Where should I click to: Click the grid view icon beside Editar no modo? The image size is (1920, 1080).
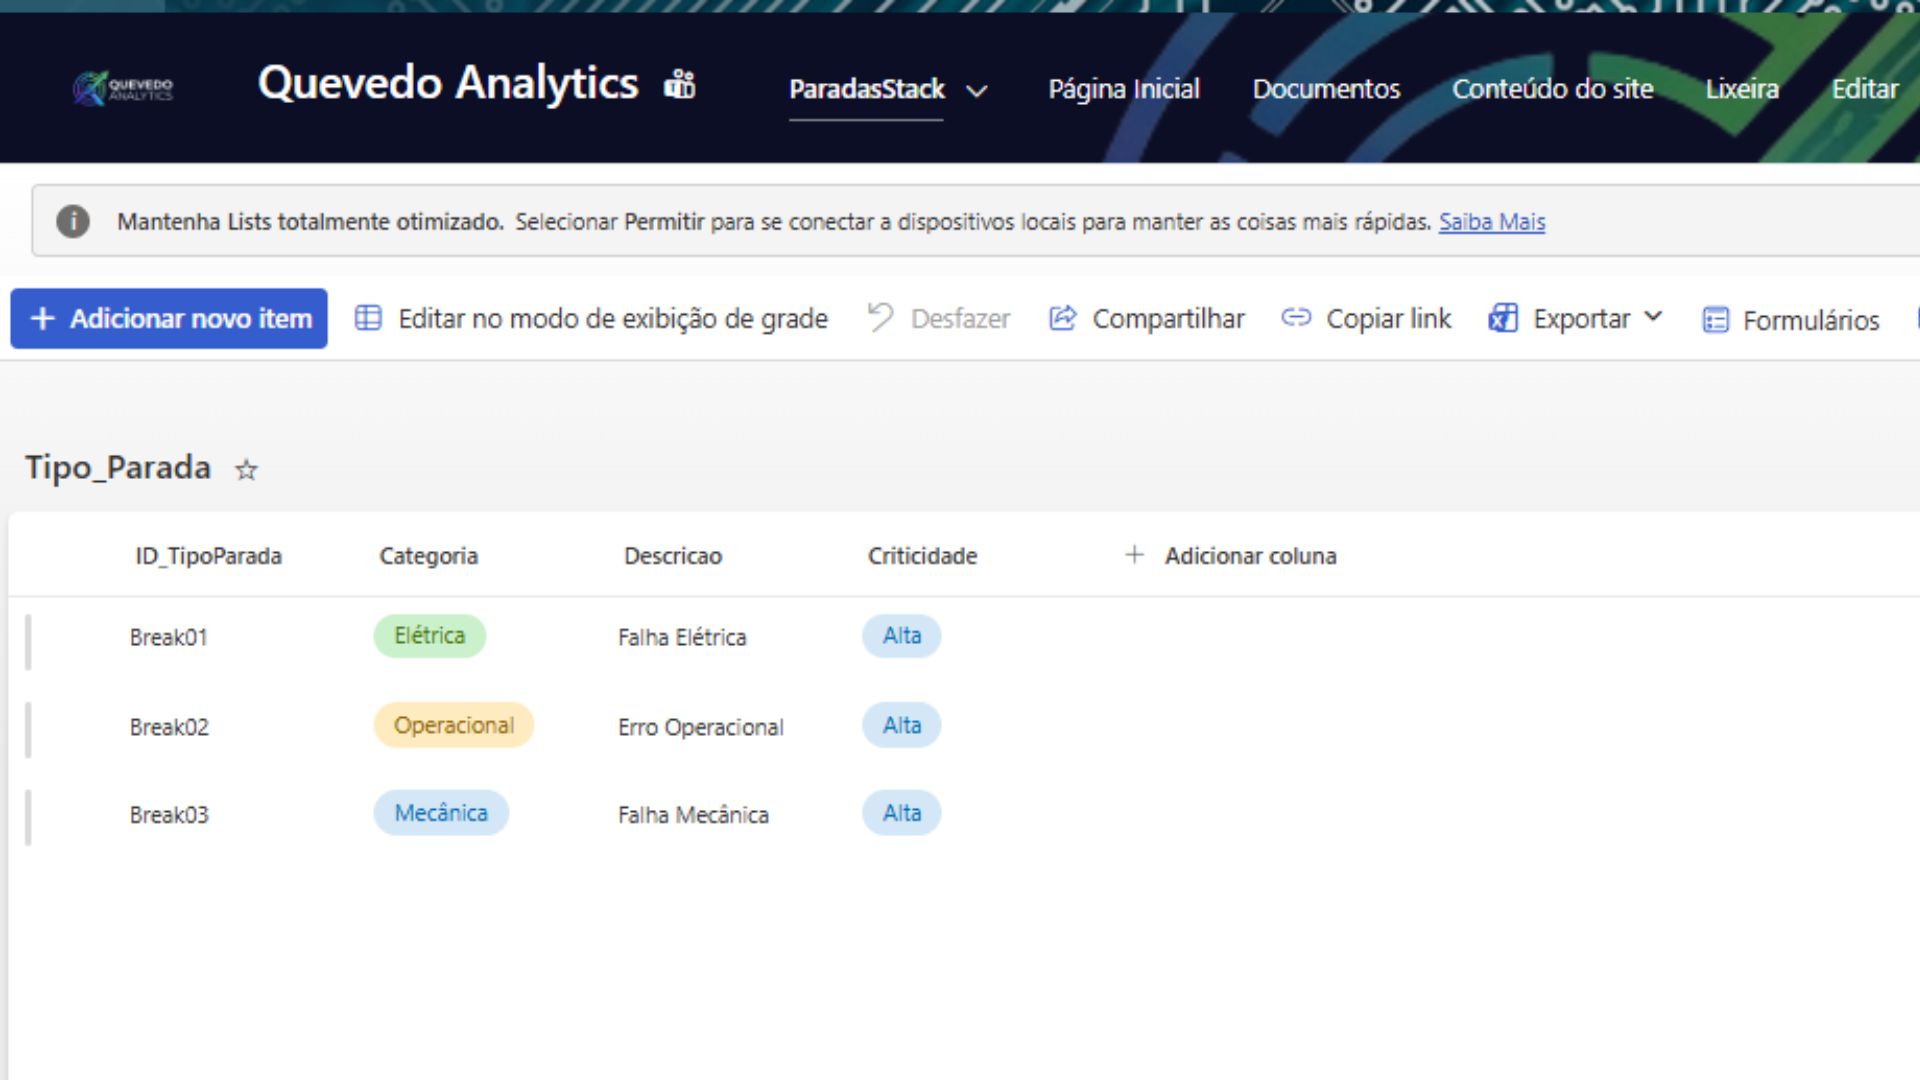368,317
